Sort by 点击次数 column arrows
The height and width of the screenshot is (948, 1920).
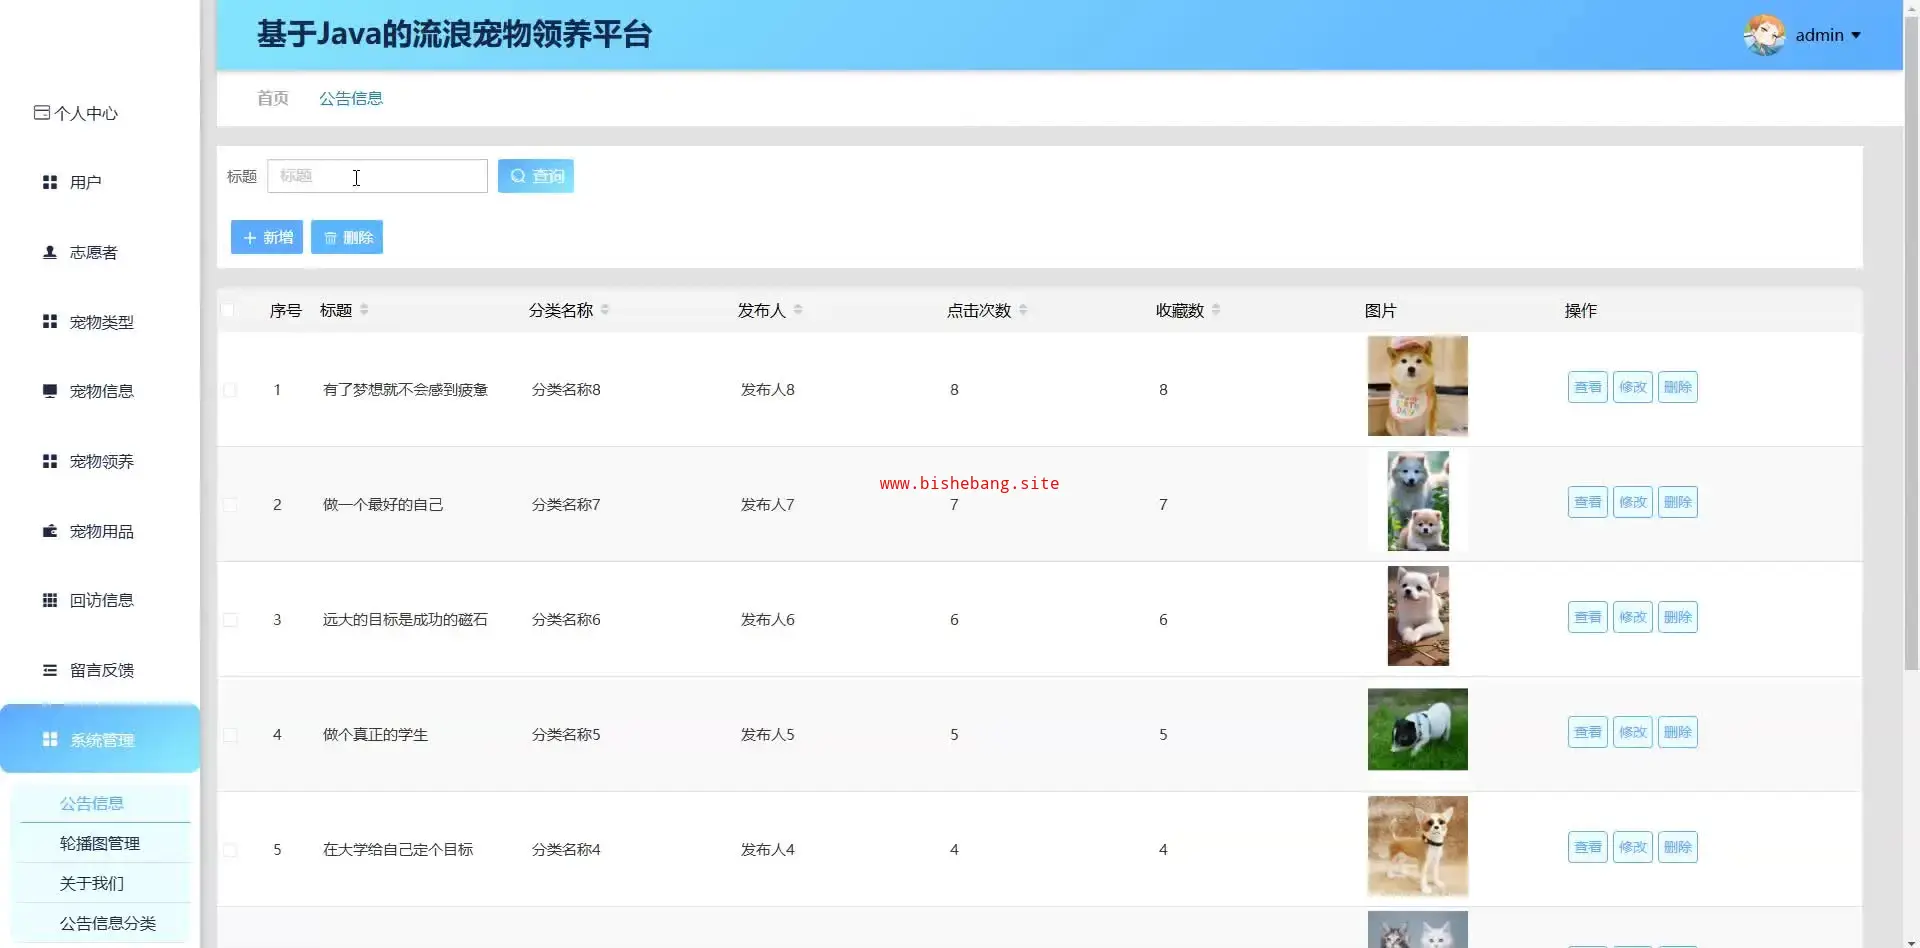point(1023,310)
